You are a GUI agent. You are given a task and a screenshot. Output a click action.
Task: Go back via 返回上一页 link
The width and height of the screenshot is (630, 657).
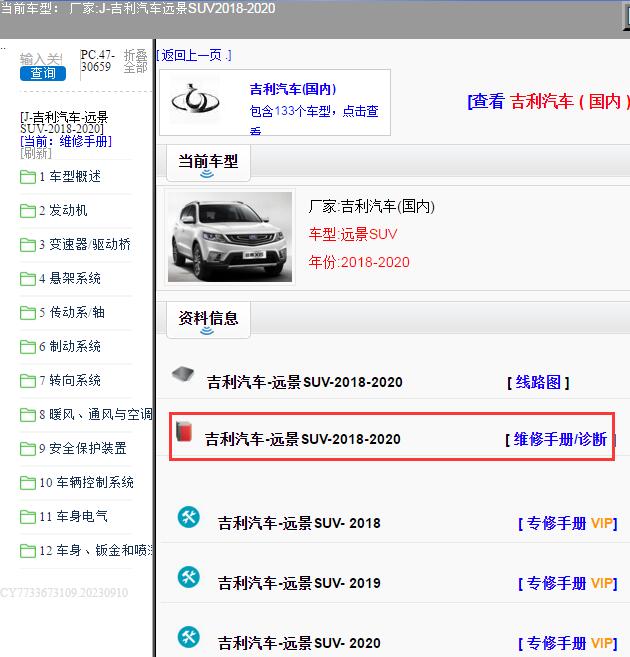pos(194,55)
